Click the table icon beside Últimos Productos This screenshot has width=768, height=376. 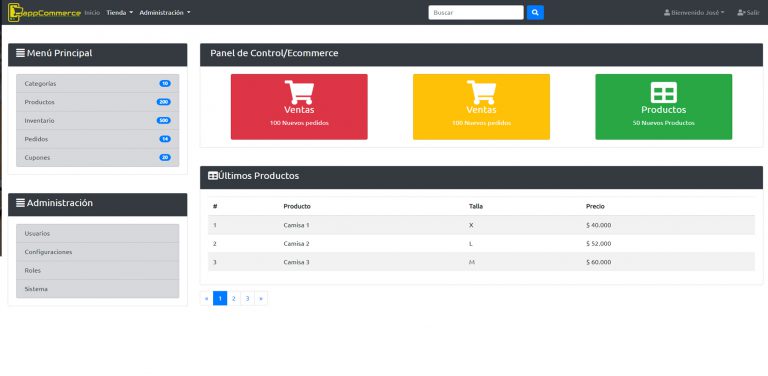tap(213, 176)
